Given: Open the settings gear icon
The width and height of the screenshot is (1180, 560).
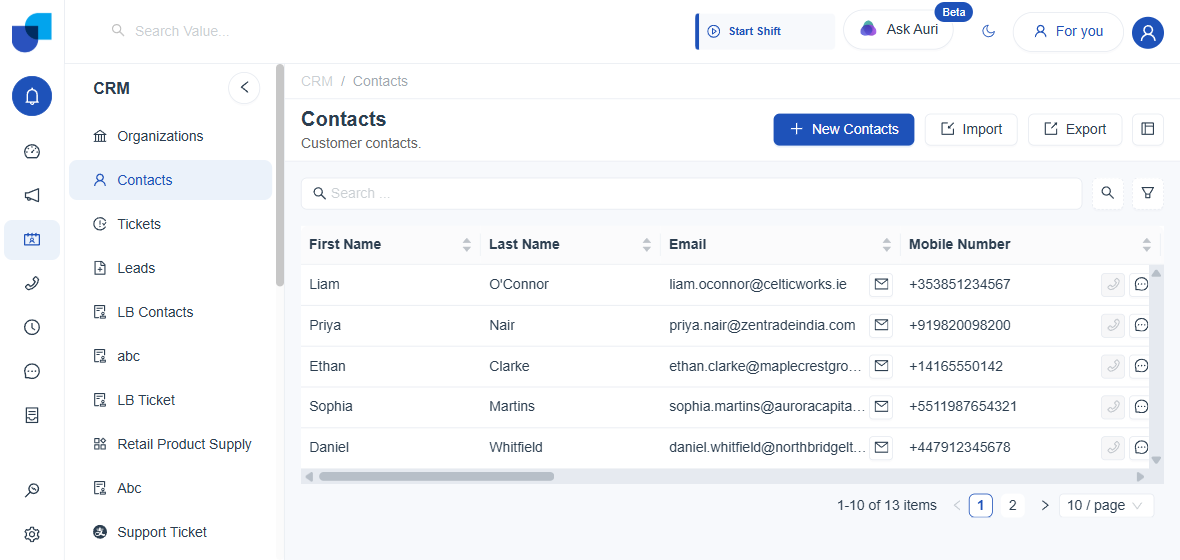Looking at the screenshot, I should (32, 534).
